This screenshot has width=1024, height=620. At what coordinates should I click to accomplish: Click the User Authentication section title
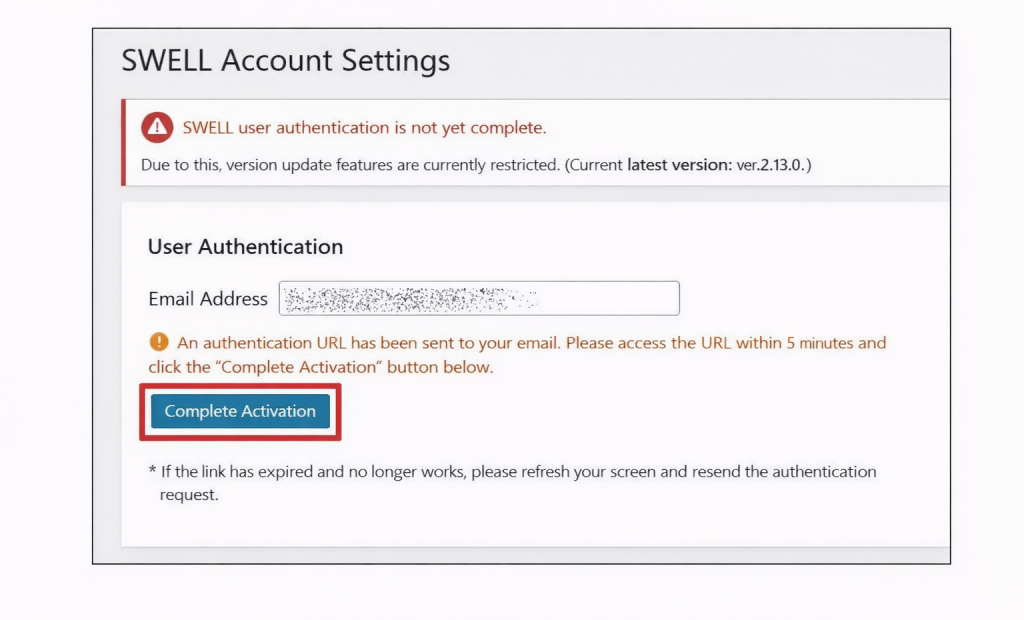[244, 246]
